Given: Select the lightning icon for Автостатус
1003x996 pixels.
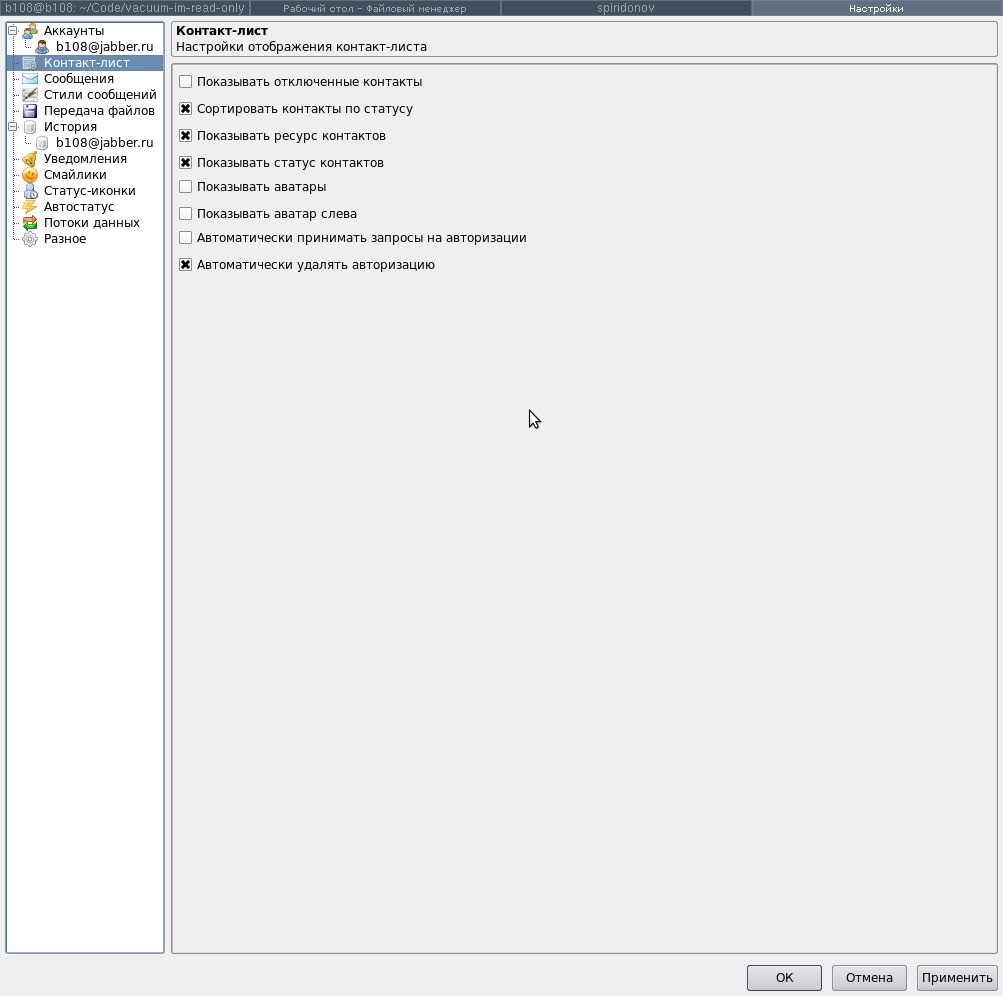Looking at the screenshot, I should [30, 207].
